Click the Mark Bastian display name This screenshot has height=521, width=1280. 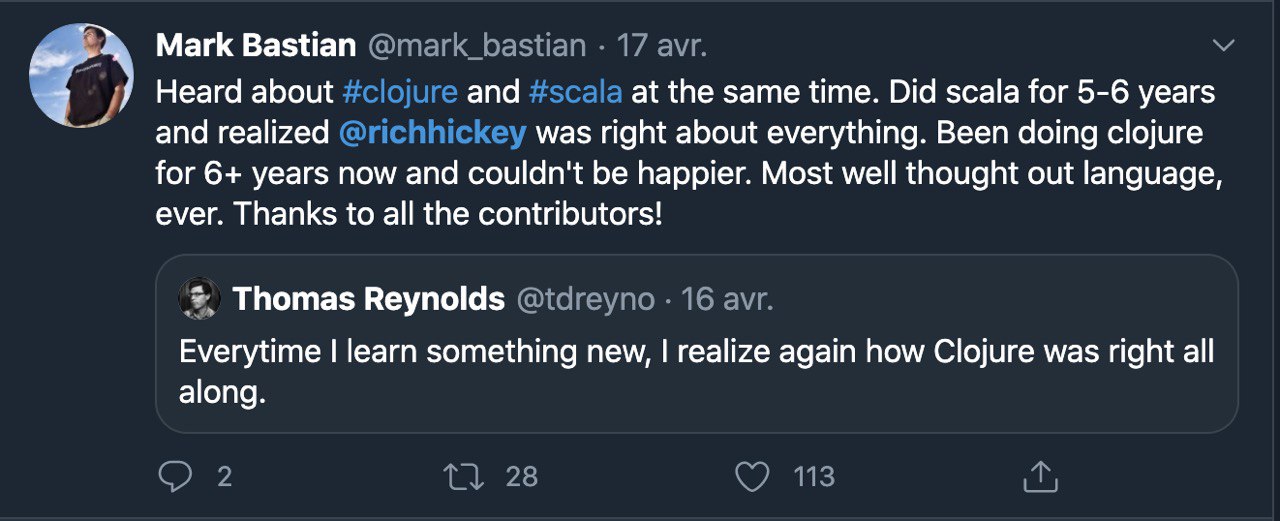(256, 46)
